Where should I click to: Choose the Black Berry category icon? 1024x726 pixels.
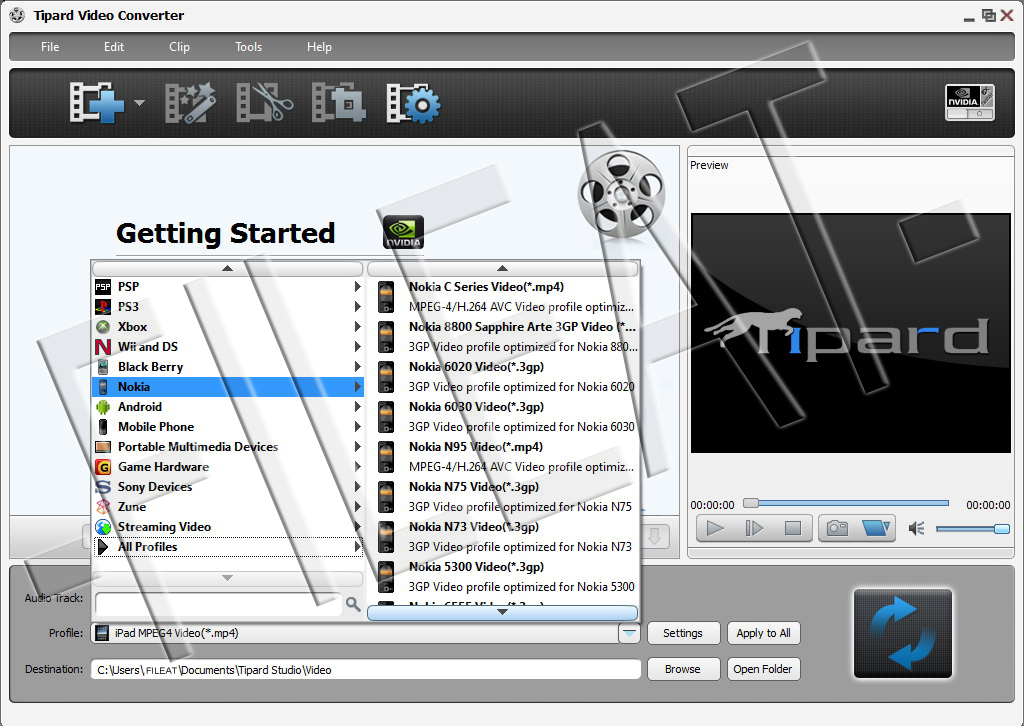tap(103, 367)
